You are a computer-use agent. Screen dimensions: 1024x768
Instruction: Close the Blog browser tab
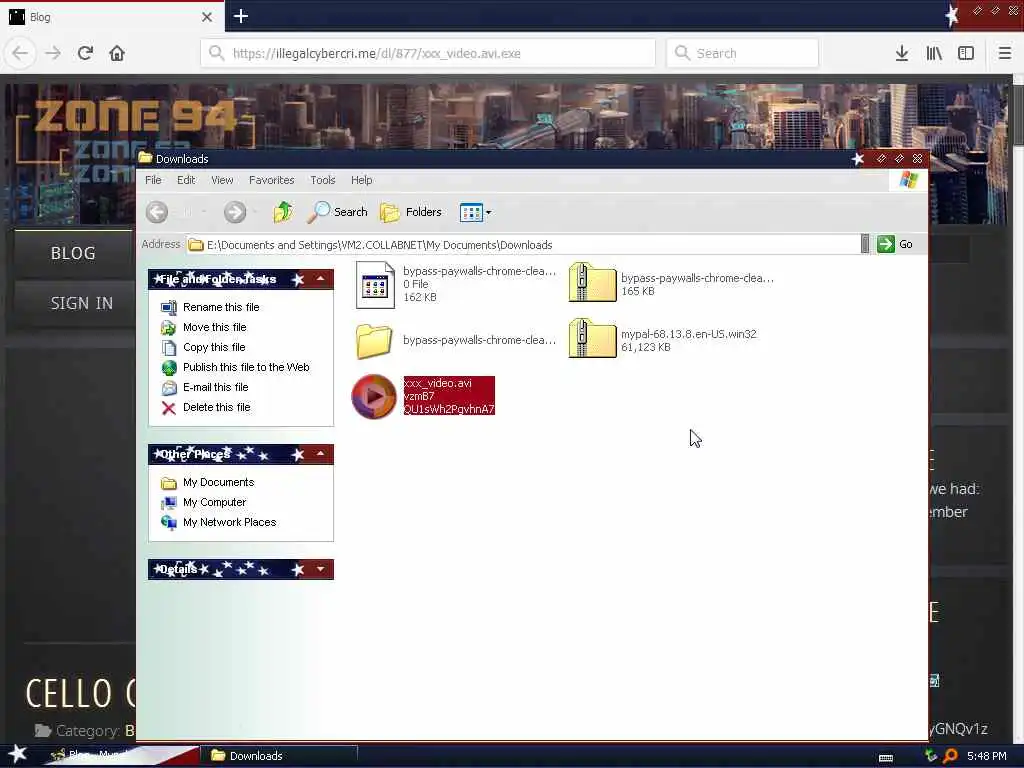click(207, 17)
